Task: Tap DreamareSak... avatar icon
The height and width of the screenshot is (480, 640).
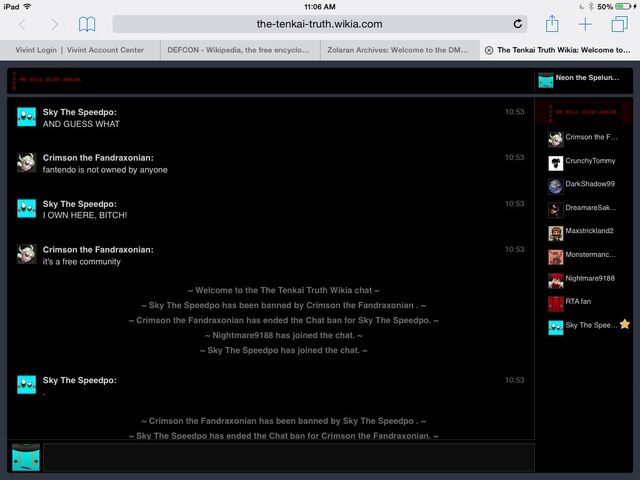Action: [556, 210]
